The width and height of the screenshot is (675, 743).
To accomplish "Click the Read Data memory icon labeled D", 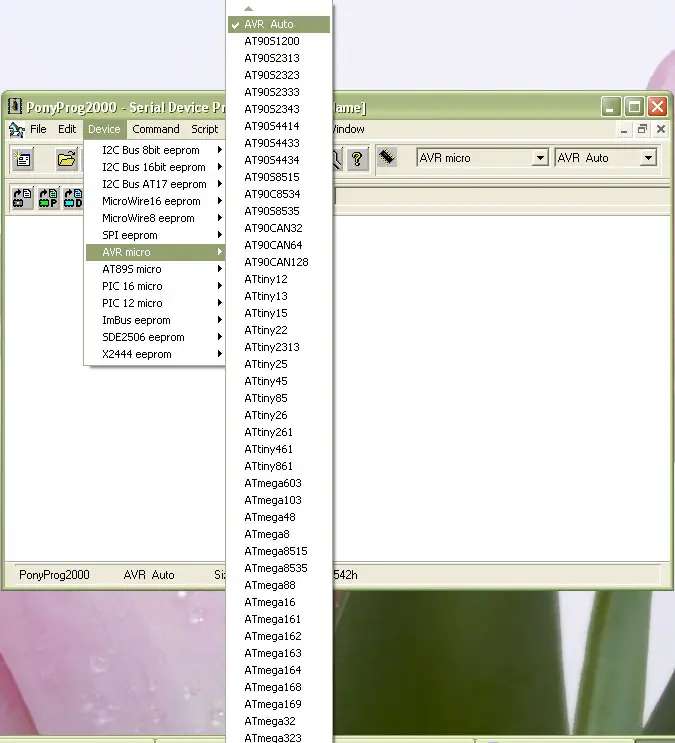I will [73, 197].
